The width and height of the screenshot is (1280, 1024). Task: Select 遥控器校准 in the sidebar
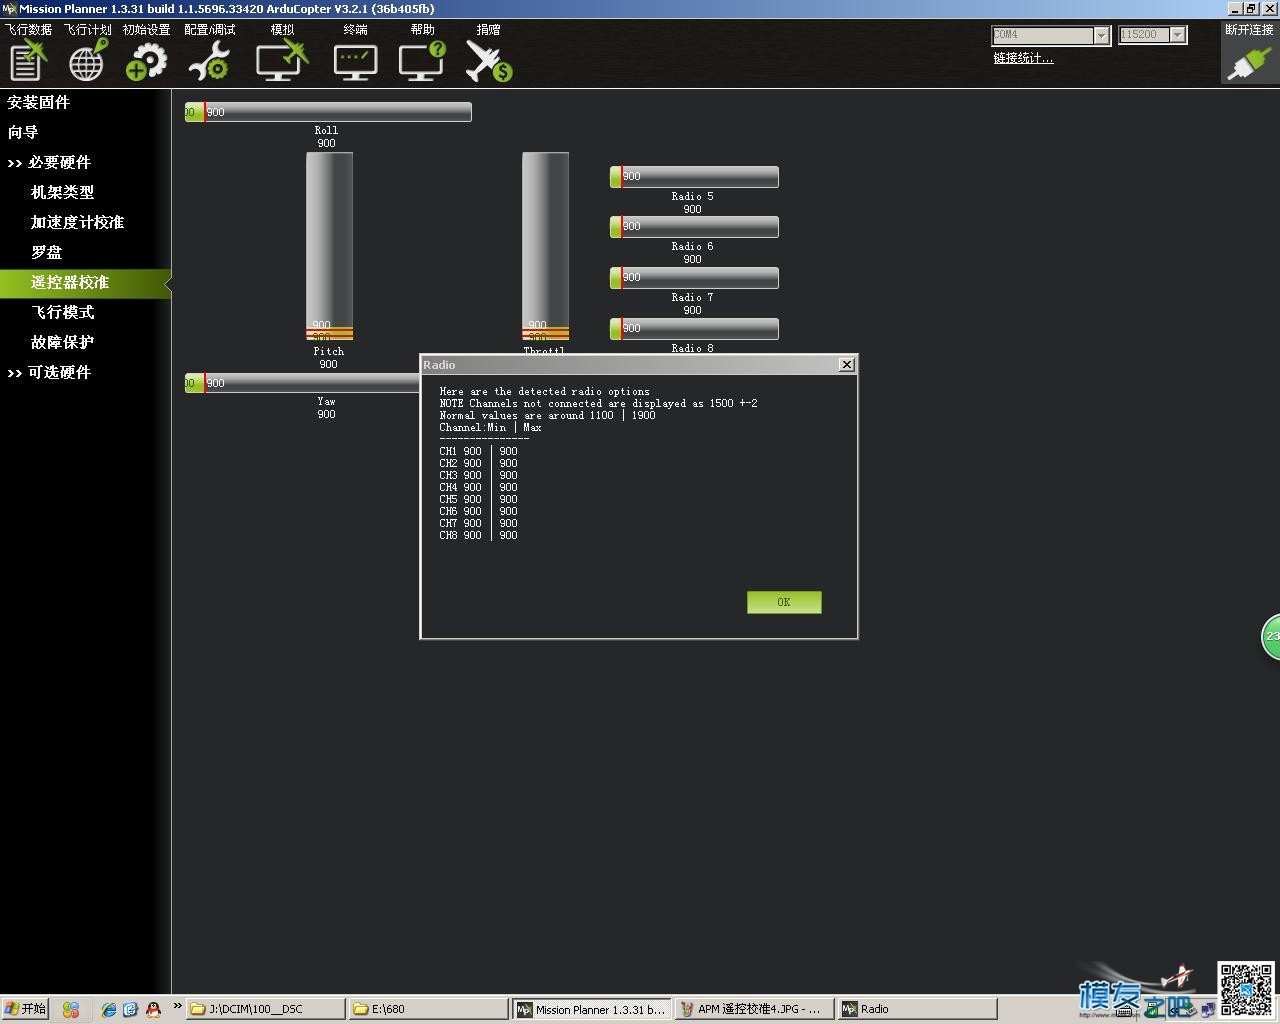(85, 283)
